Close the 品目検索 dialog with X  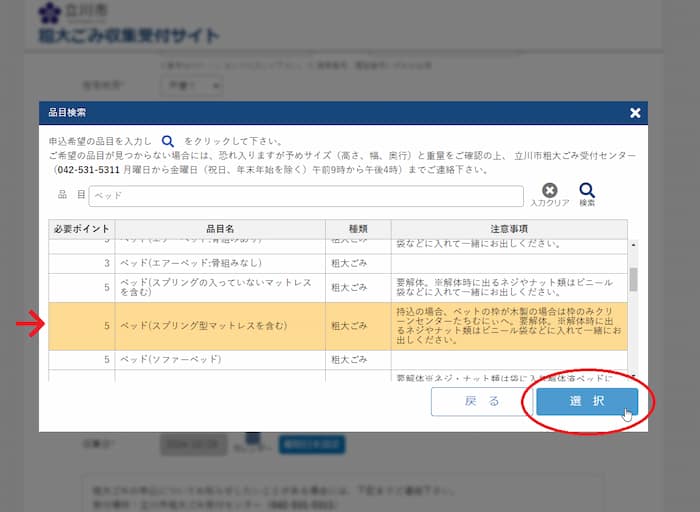[x=635, y=113]
